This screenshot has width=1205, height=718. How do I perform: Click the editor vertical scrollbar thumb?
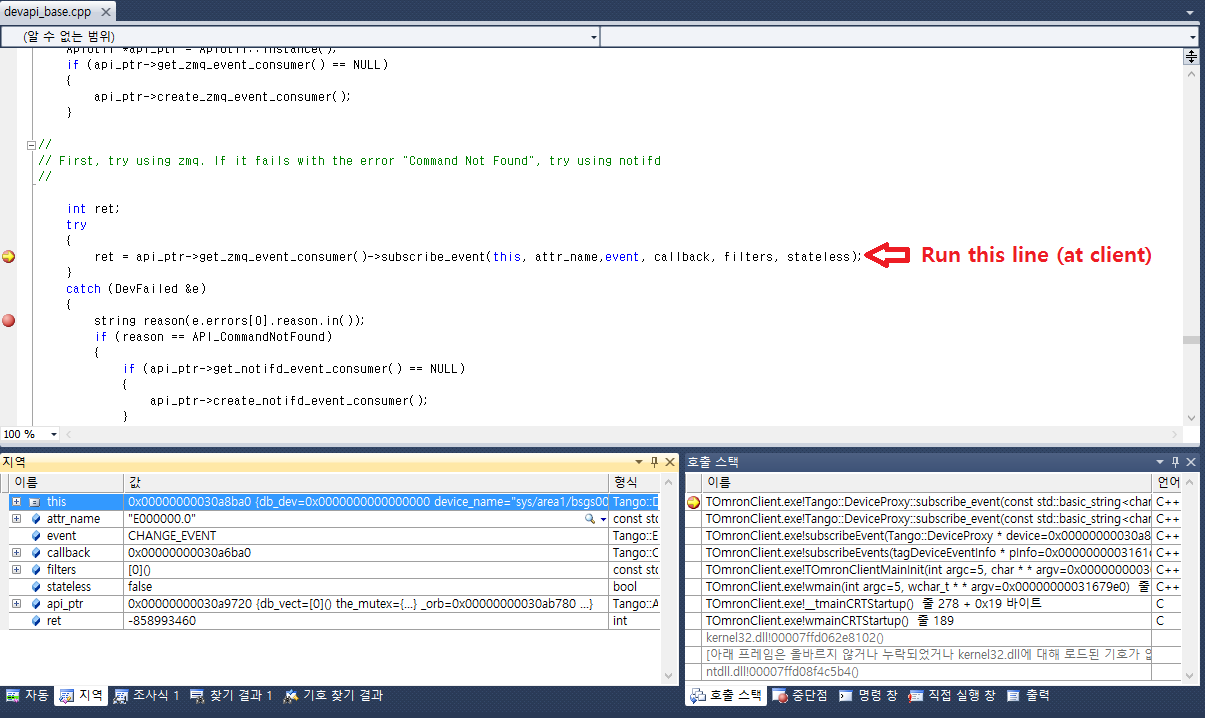click(1191, 340)
